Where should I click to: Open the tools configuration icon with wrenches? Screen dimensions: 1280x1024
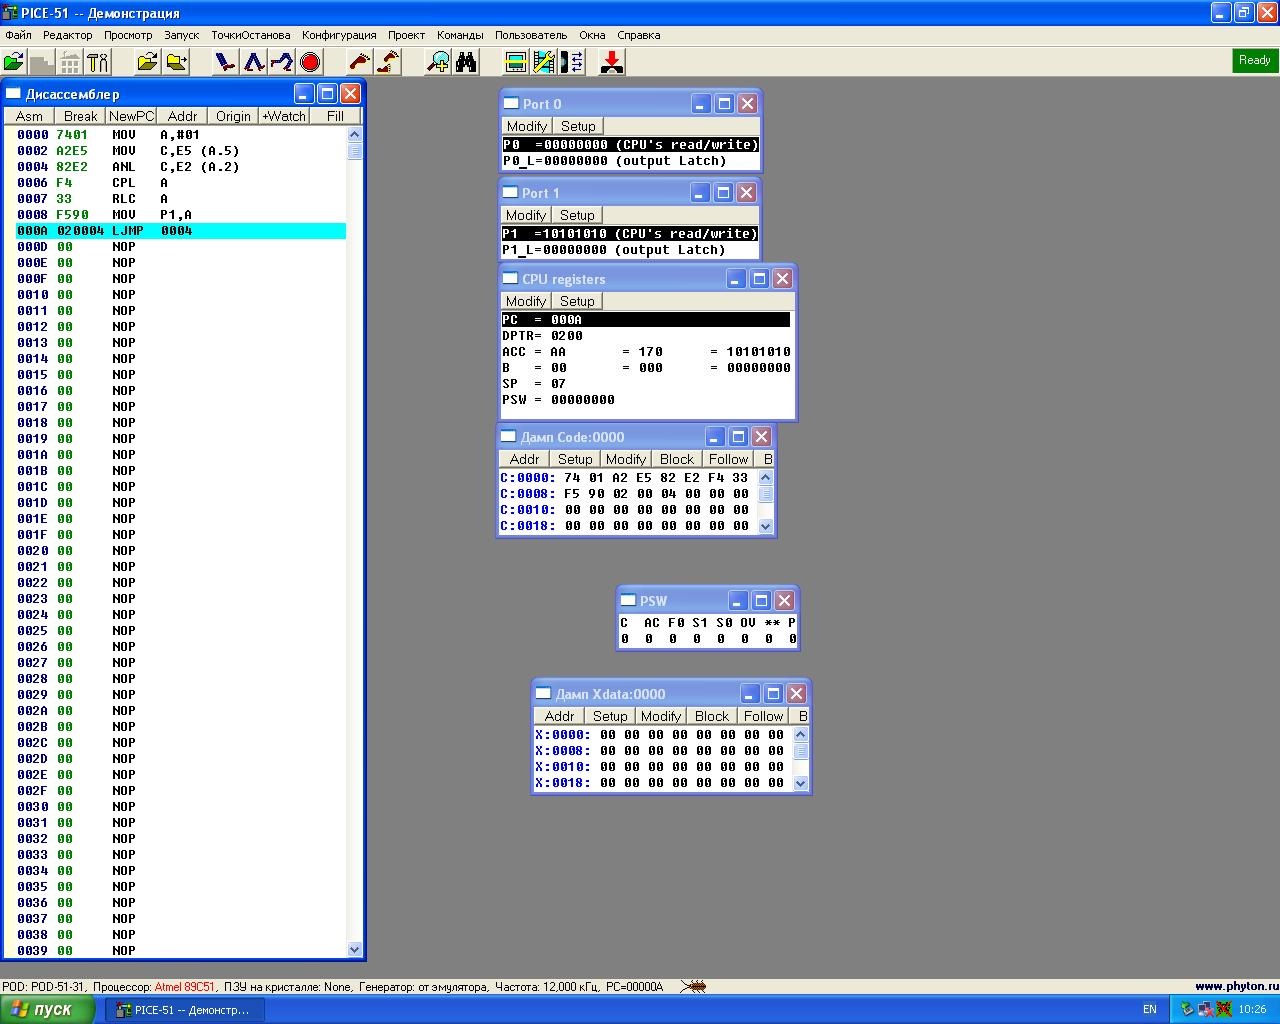[x=98, y=62]
